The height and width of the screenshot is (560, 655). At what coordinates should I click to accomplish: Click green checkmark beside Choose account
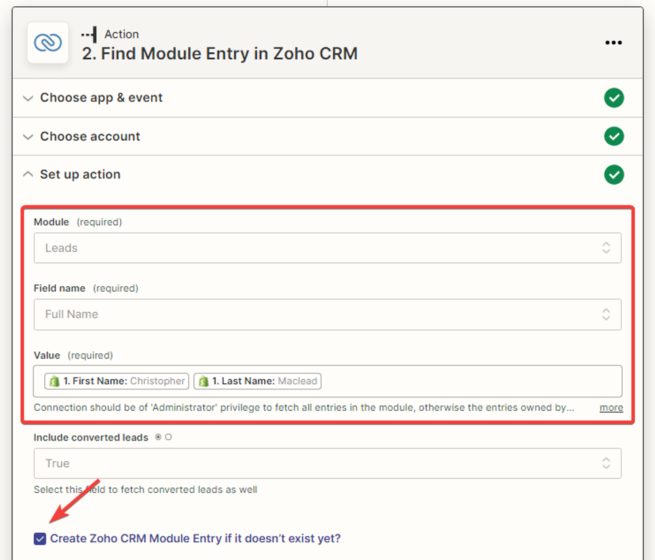[614, 136]
